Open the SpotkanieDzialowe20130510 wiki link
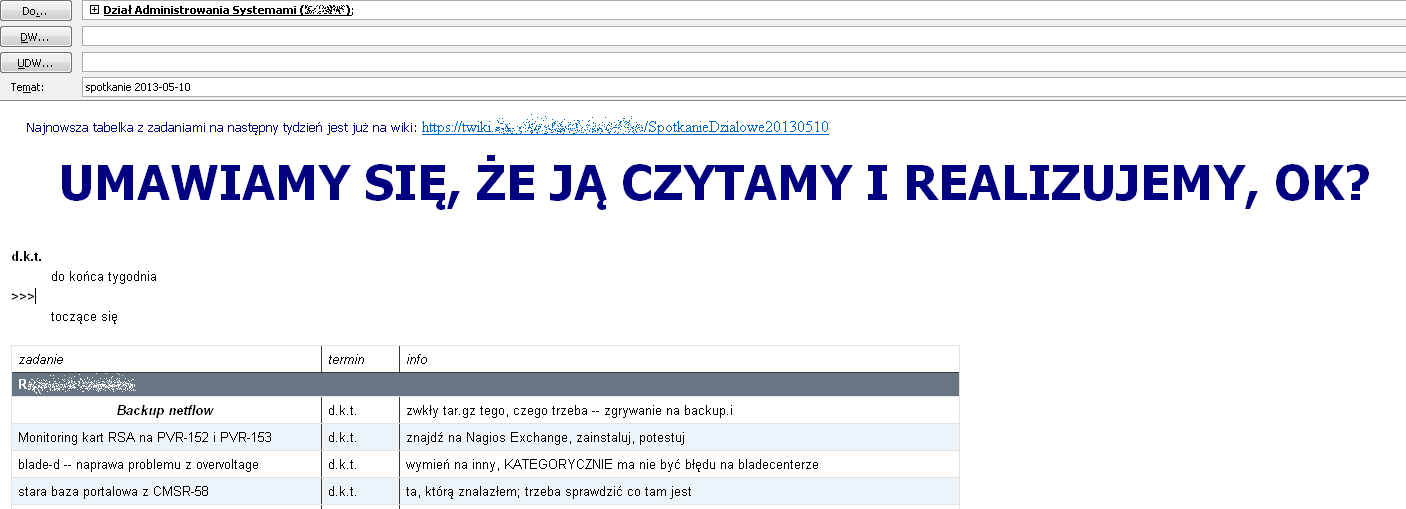Screen dimensions: 1406x509 (x=625, y=128)
